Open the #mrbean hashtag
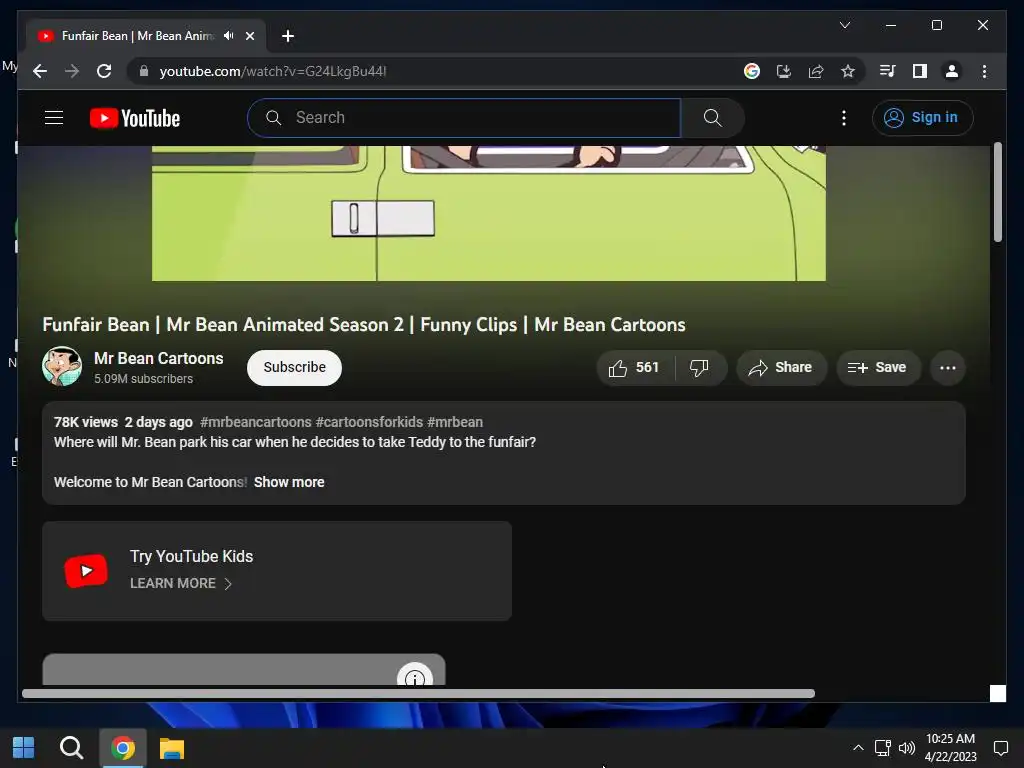 pos(455,422)
